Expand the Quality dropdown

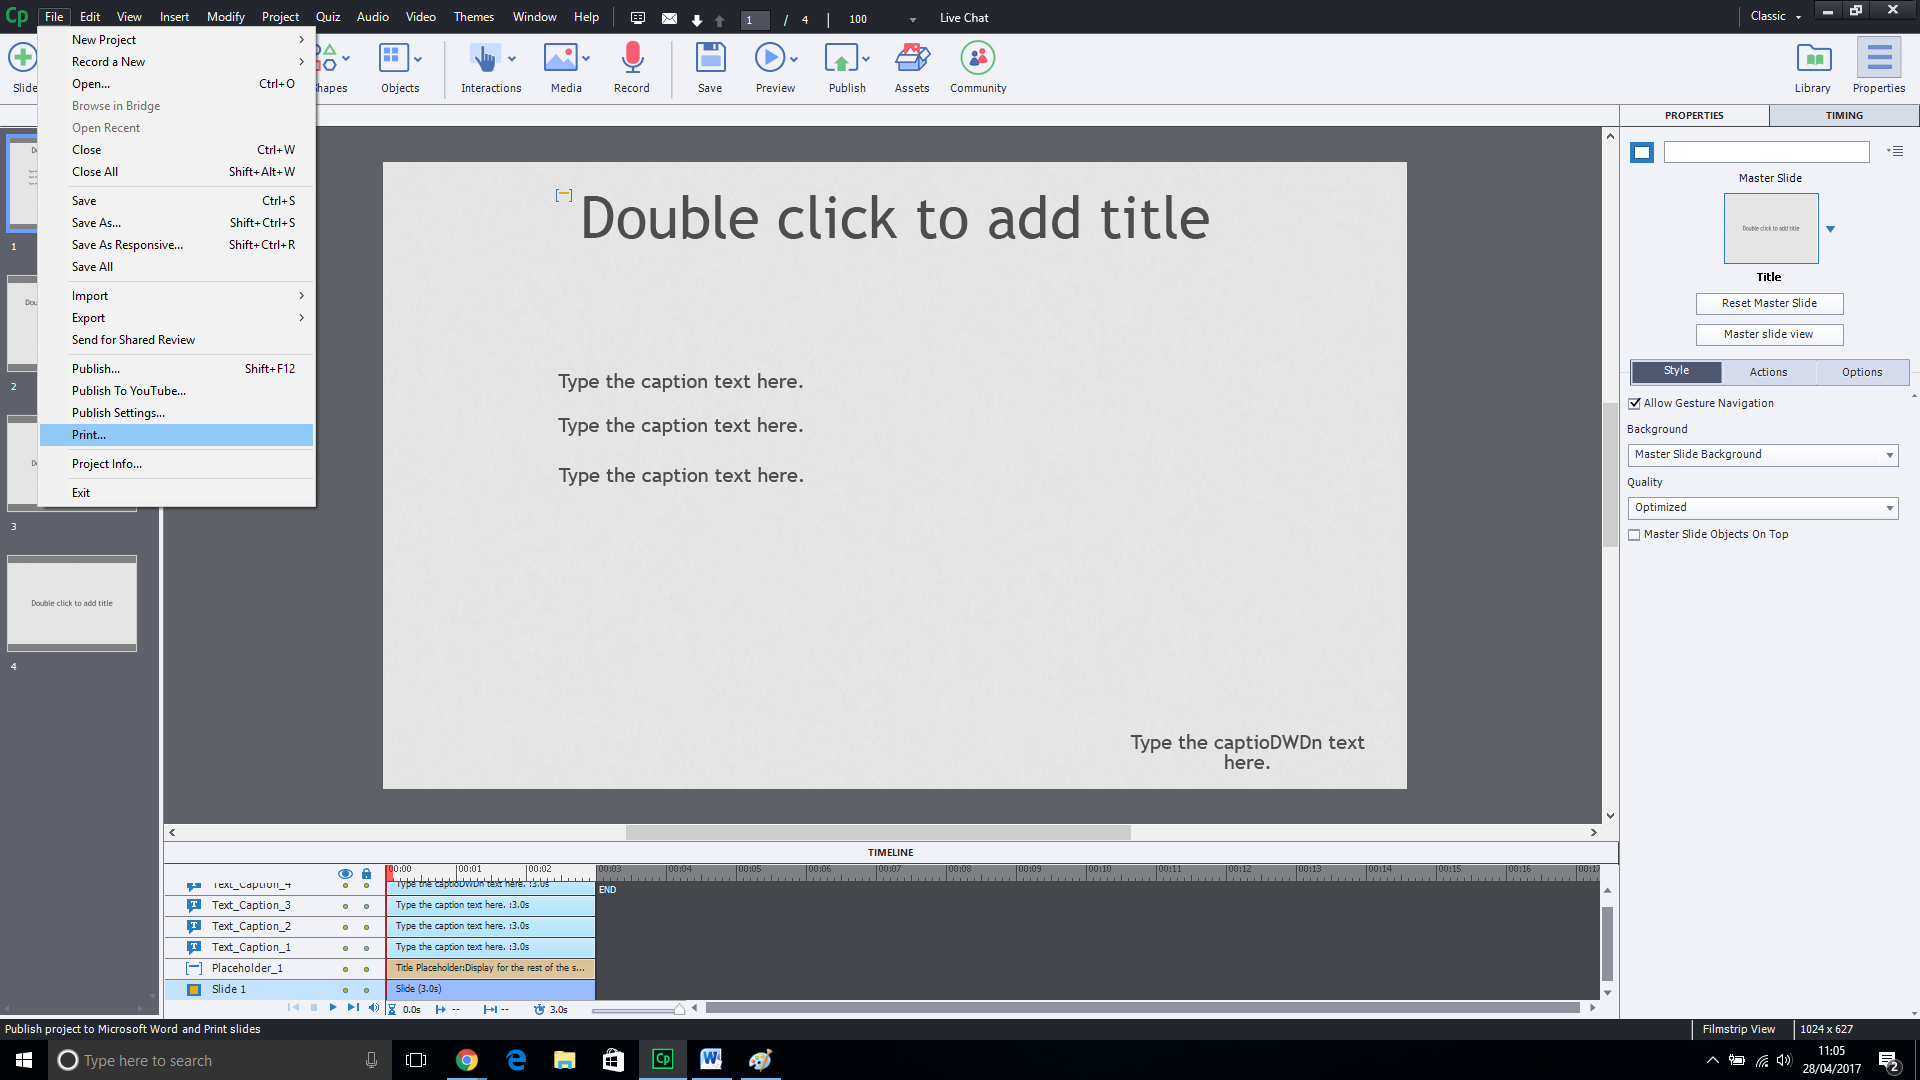(x=1763, y=508)
